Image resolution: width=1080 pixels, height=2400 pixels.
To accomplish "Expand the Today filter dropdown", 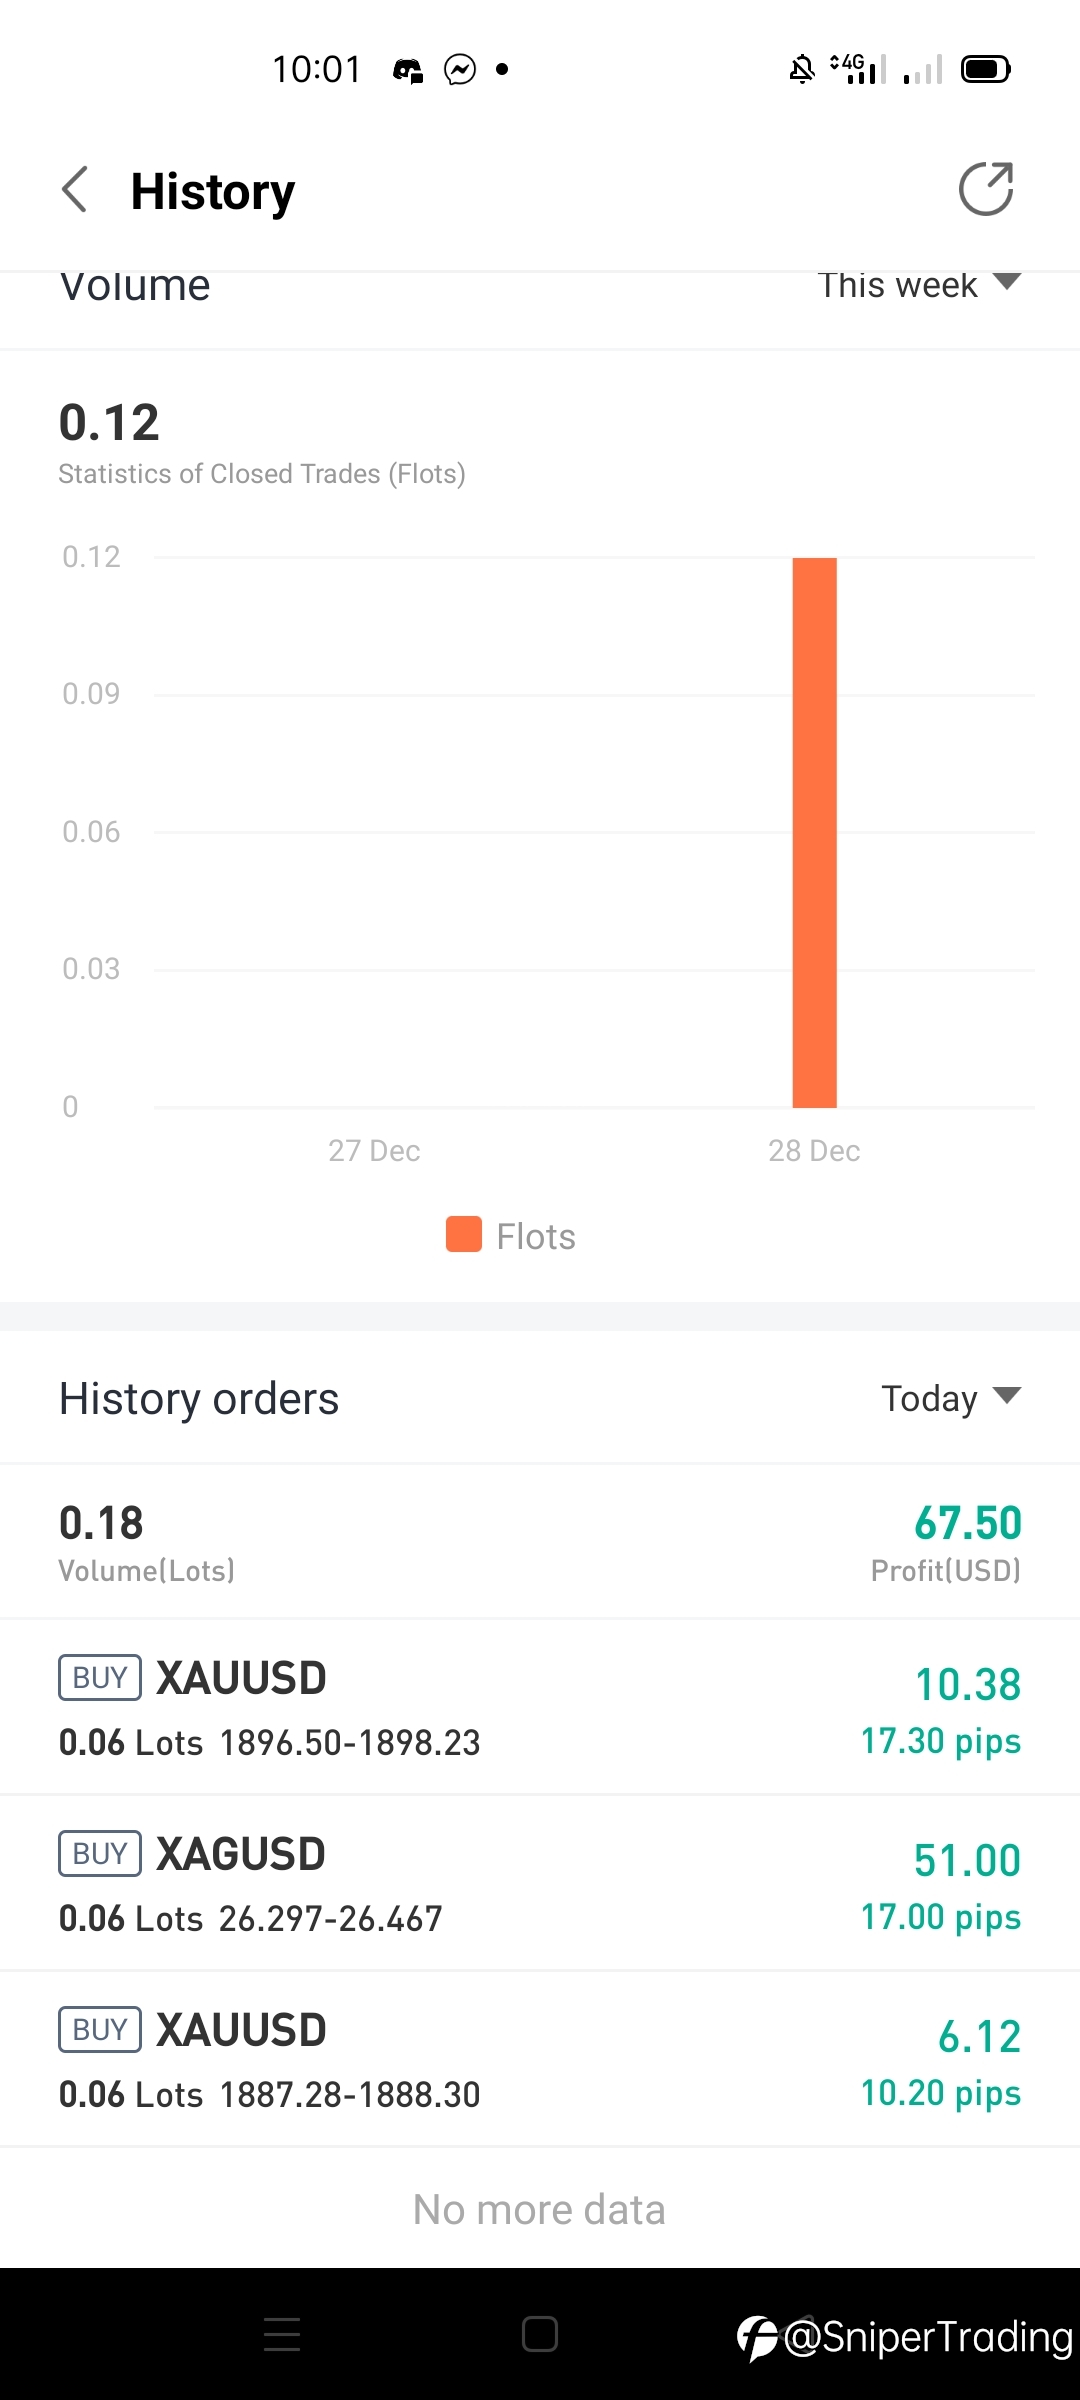I will coord(951,1398).
